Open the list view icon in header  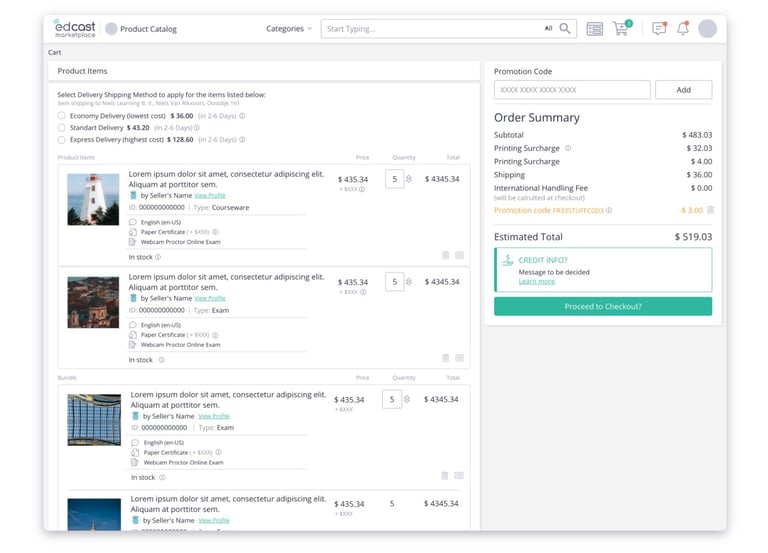coord(595,29)
